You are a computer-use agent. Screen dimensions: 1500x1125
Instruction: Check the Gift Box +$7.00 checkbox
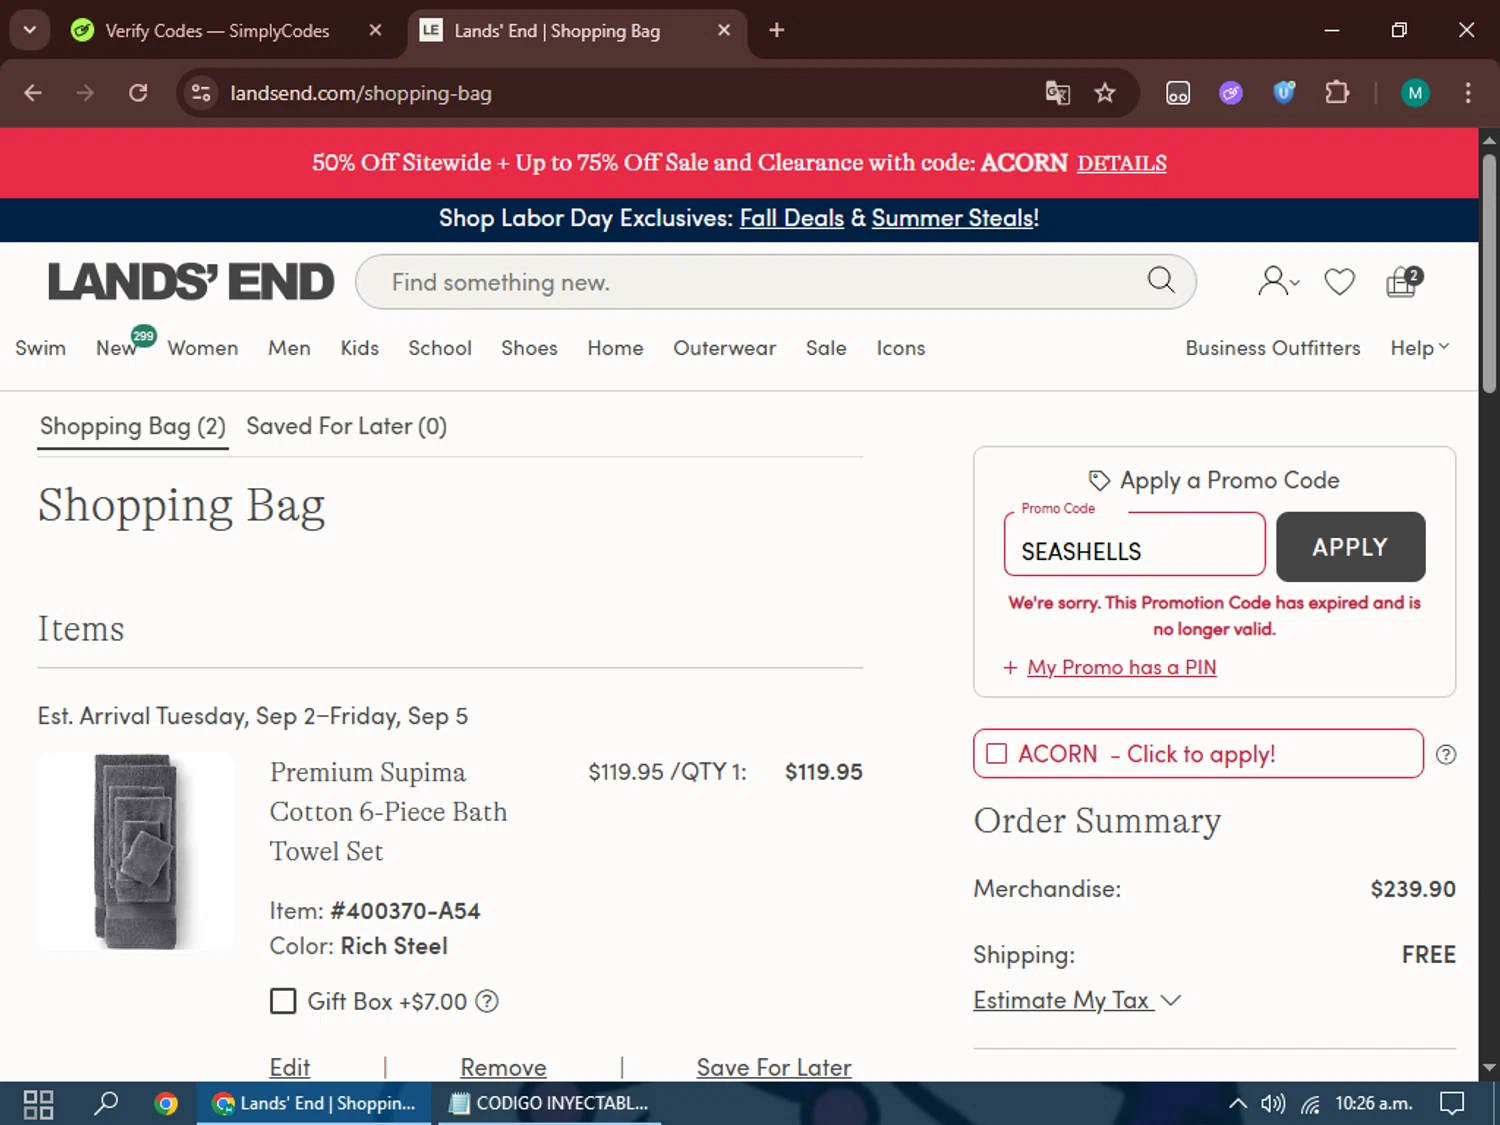click(x=283, y=1001)
